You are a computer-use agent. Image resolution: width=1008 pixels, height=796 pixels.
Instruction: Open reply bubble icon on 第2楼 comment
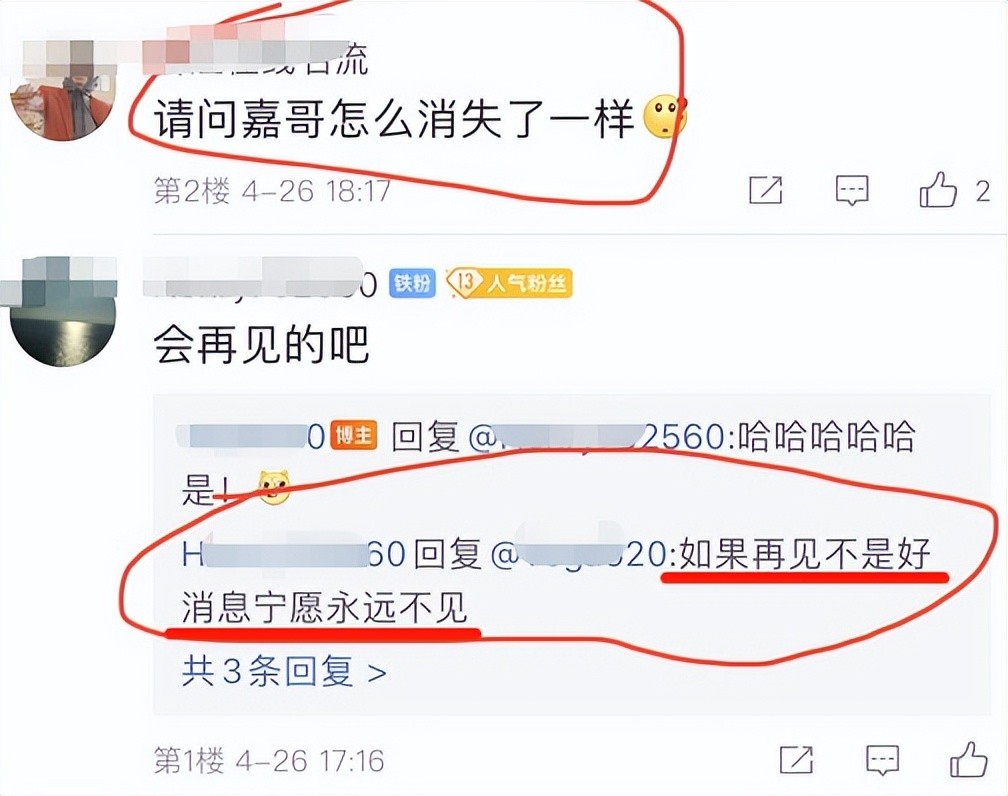[852, 190]
